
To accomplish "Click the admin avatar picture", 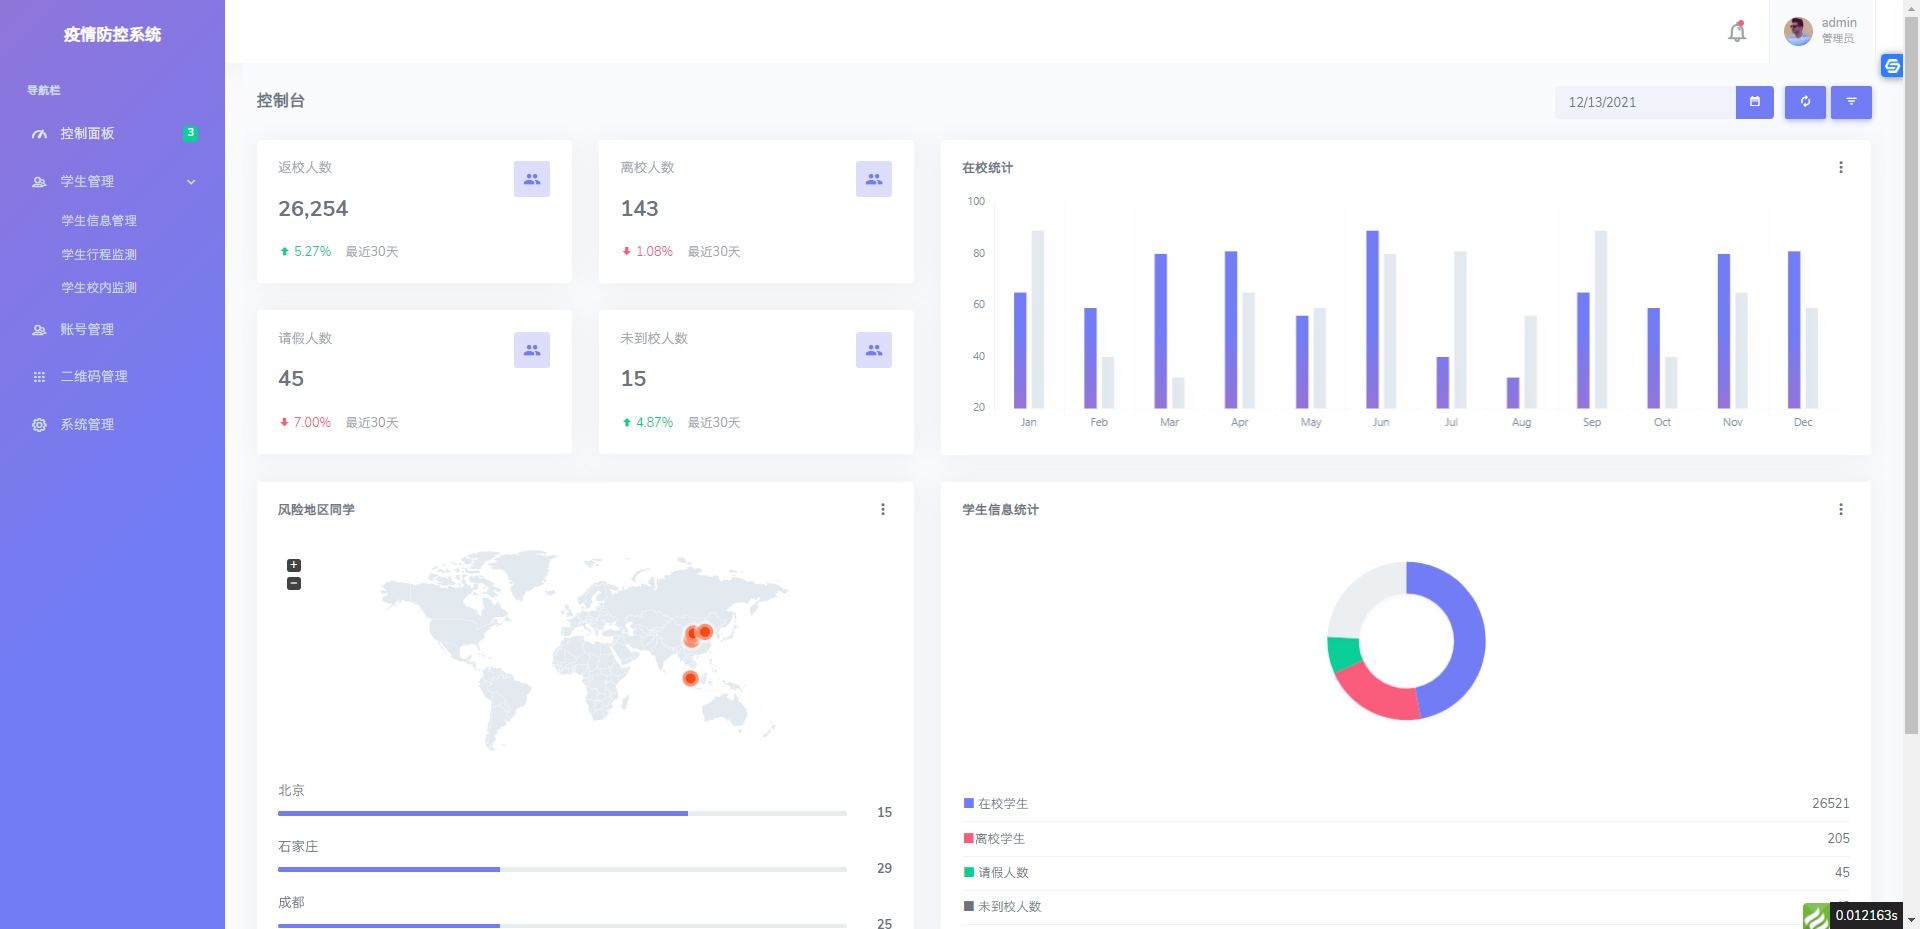I will (x=1797, y=31).
